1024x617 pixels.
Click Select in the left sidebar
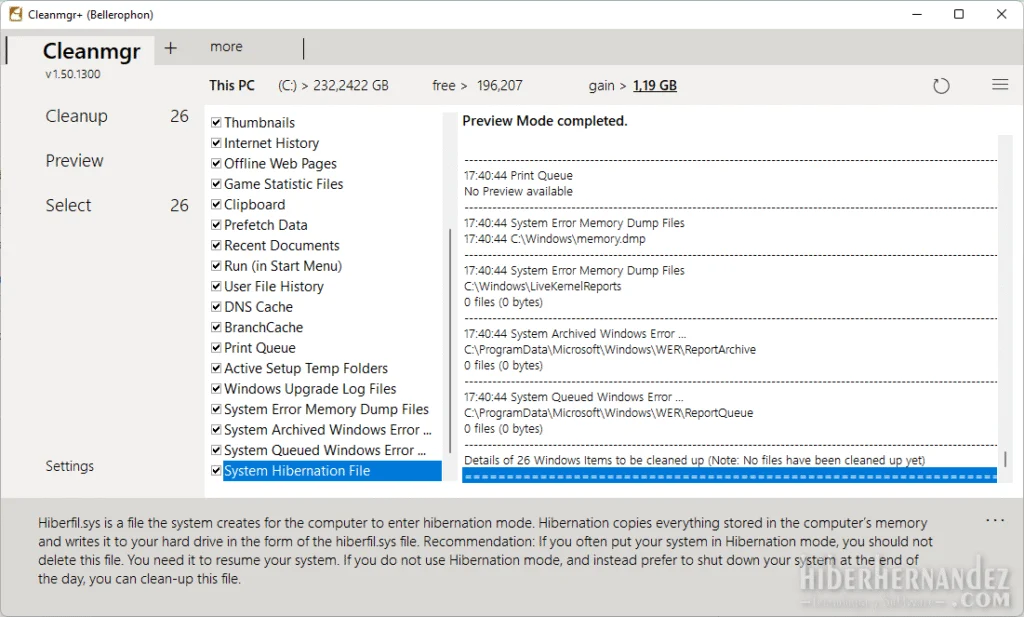pyautogui.click(x=68, y=205)
